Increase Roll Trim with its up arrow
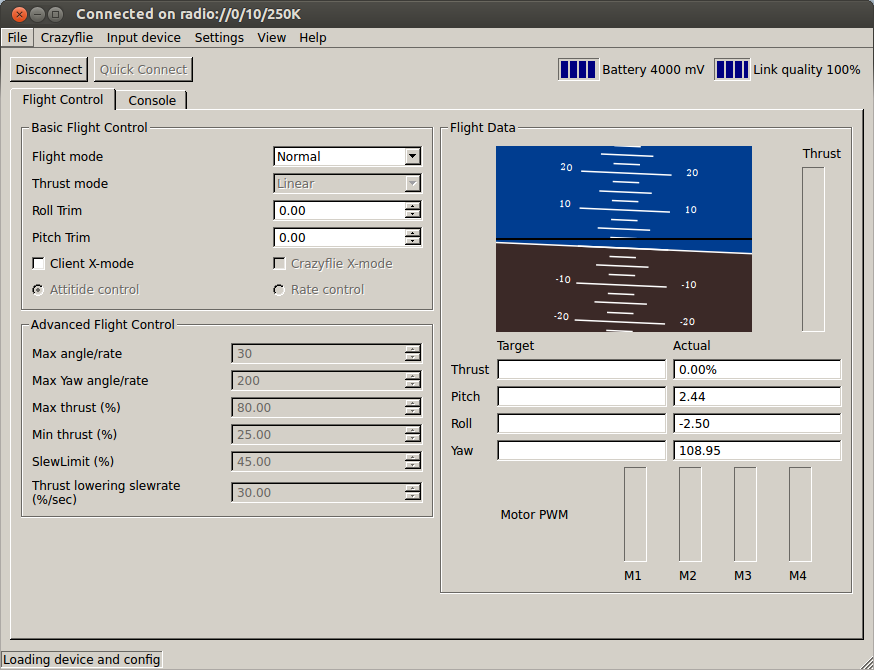This screenshot has height=670, width=874. tap(412, 206)
